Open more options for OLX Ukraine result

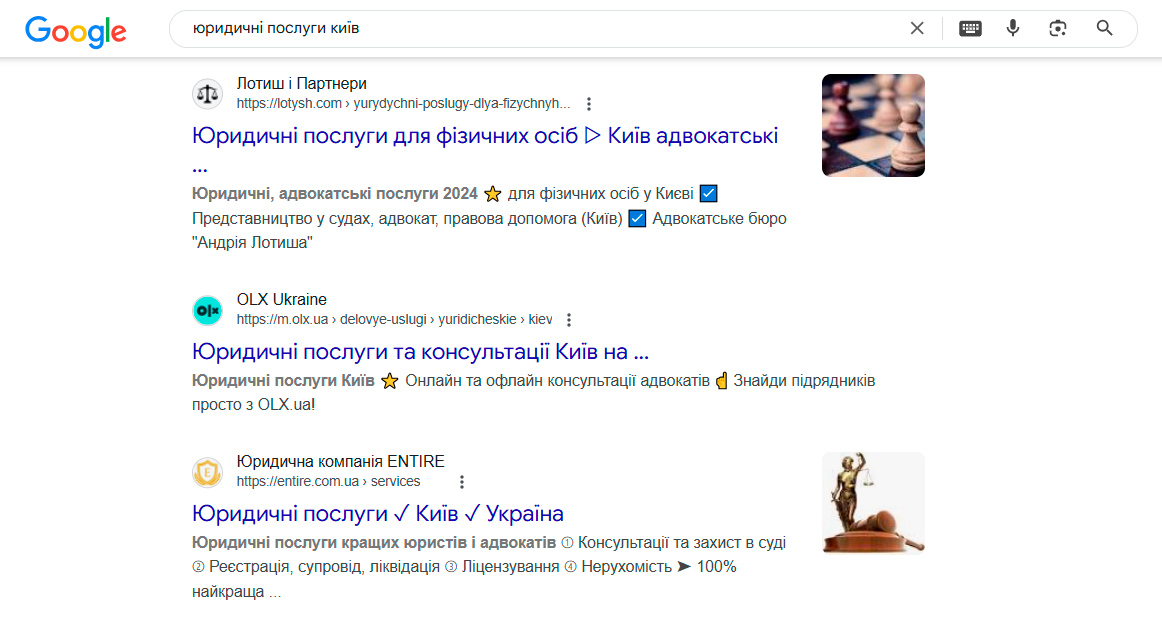click(x=568, y=320)
